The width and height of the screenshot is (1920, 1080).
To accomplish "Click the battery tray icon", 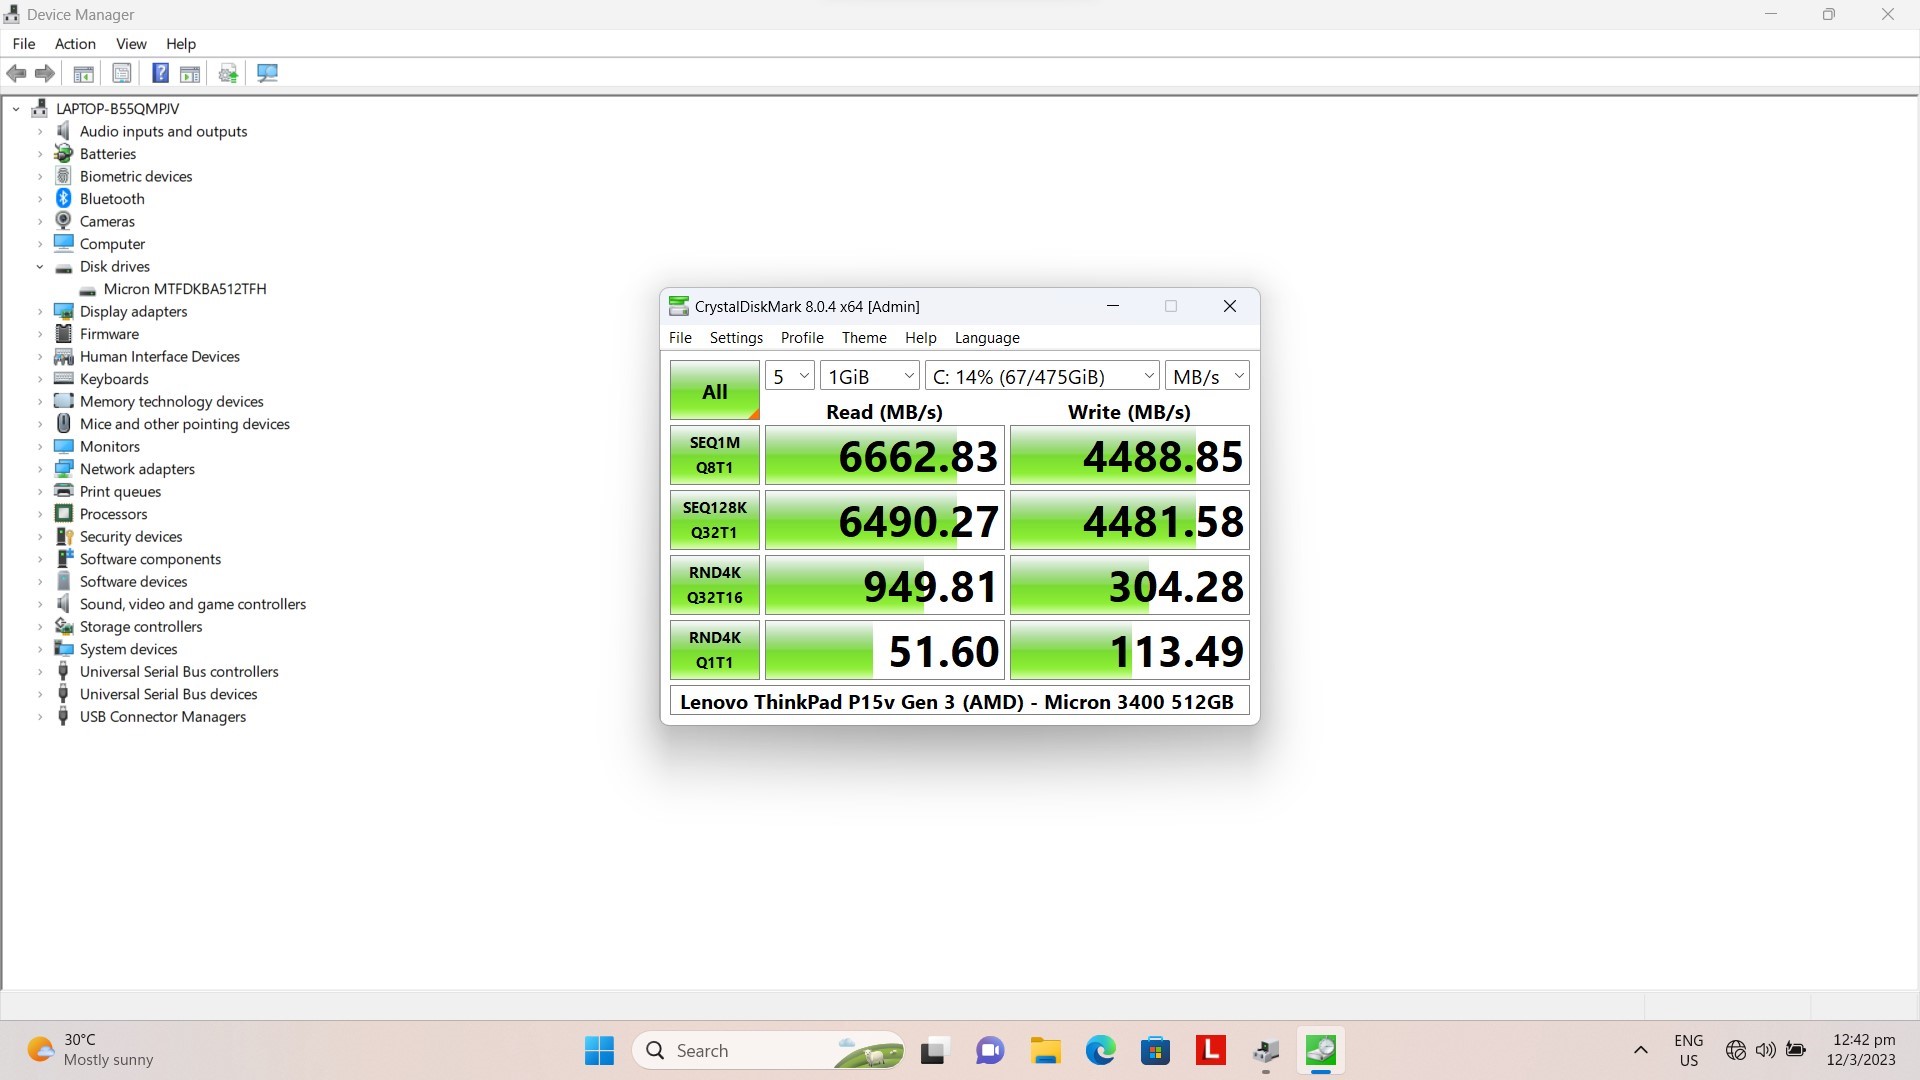I will [x=1796, y=1050].
